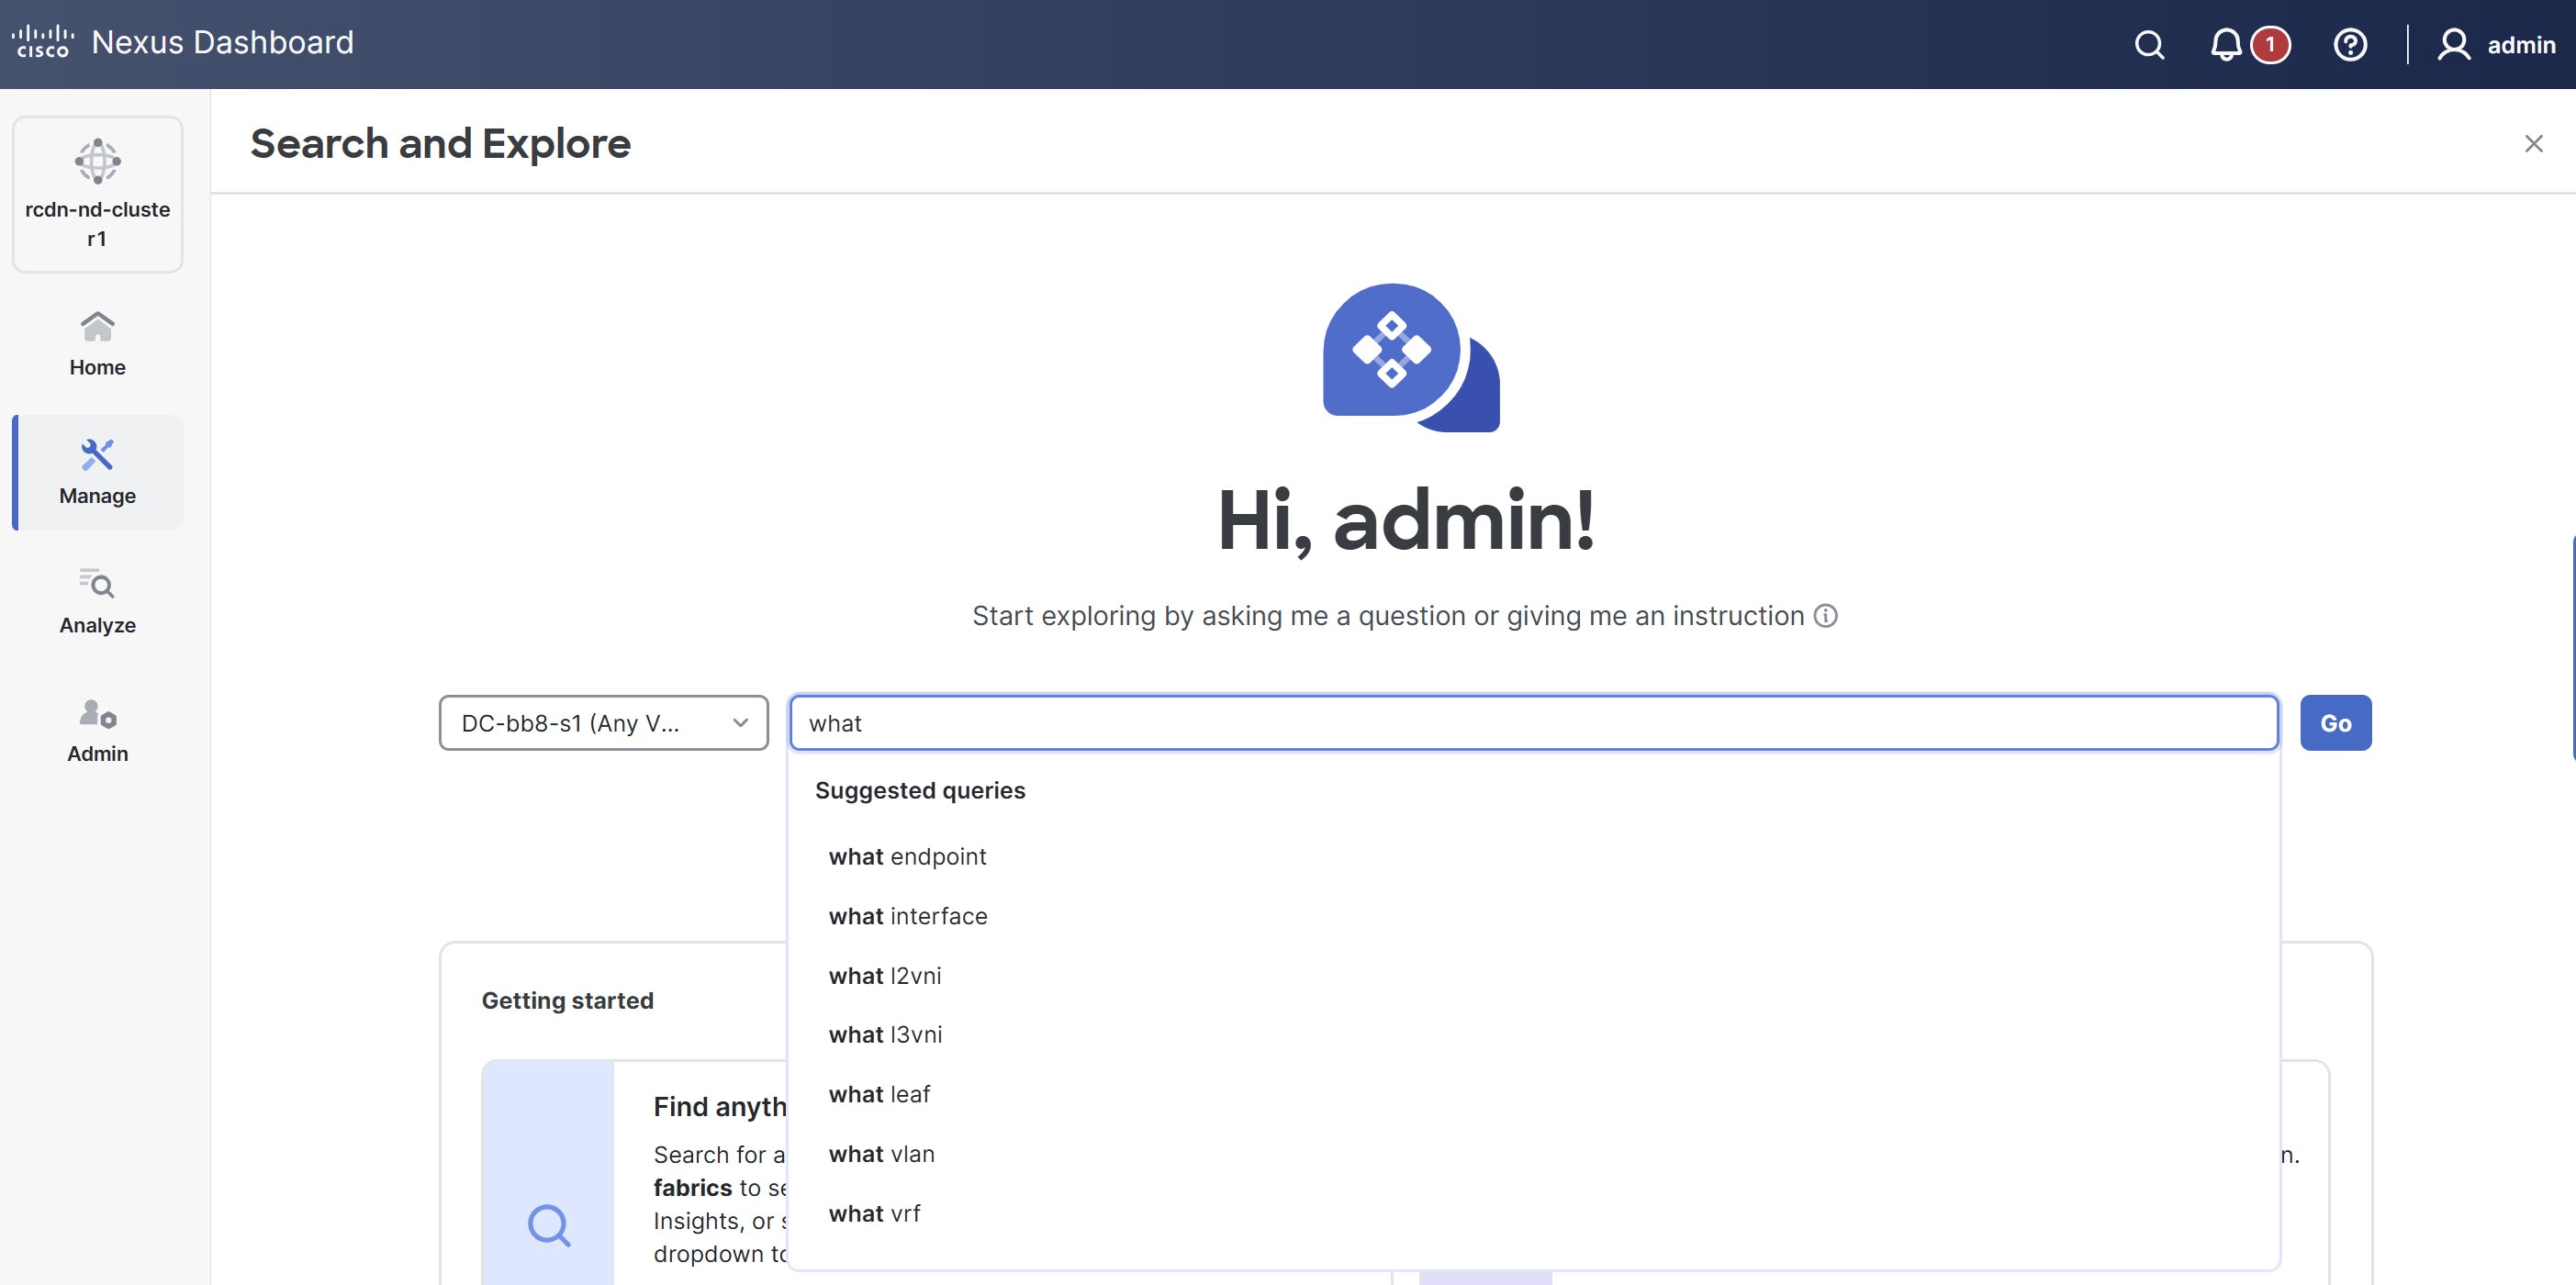
Task: Choose the 'what endpoint' suggested query
Action: [x=907, y=857]
